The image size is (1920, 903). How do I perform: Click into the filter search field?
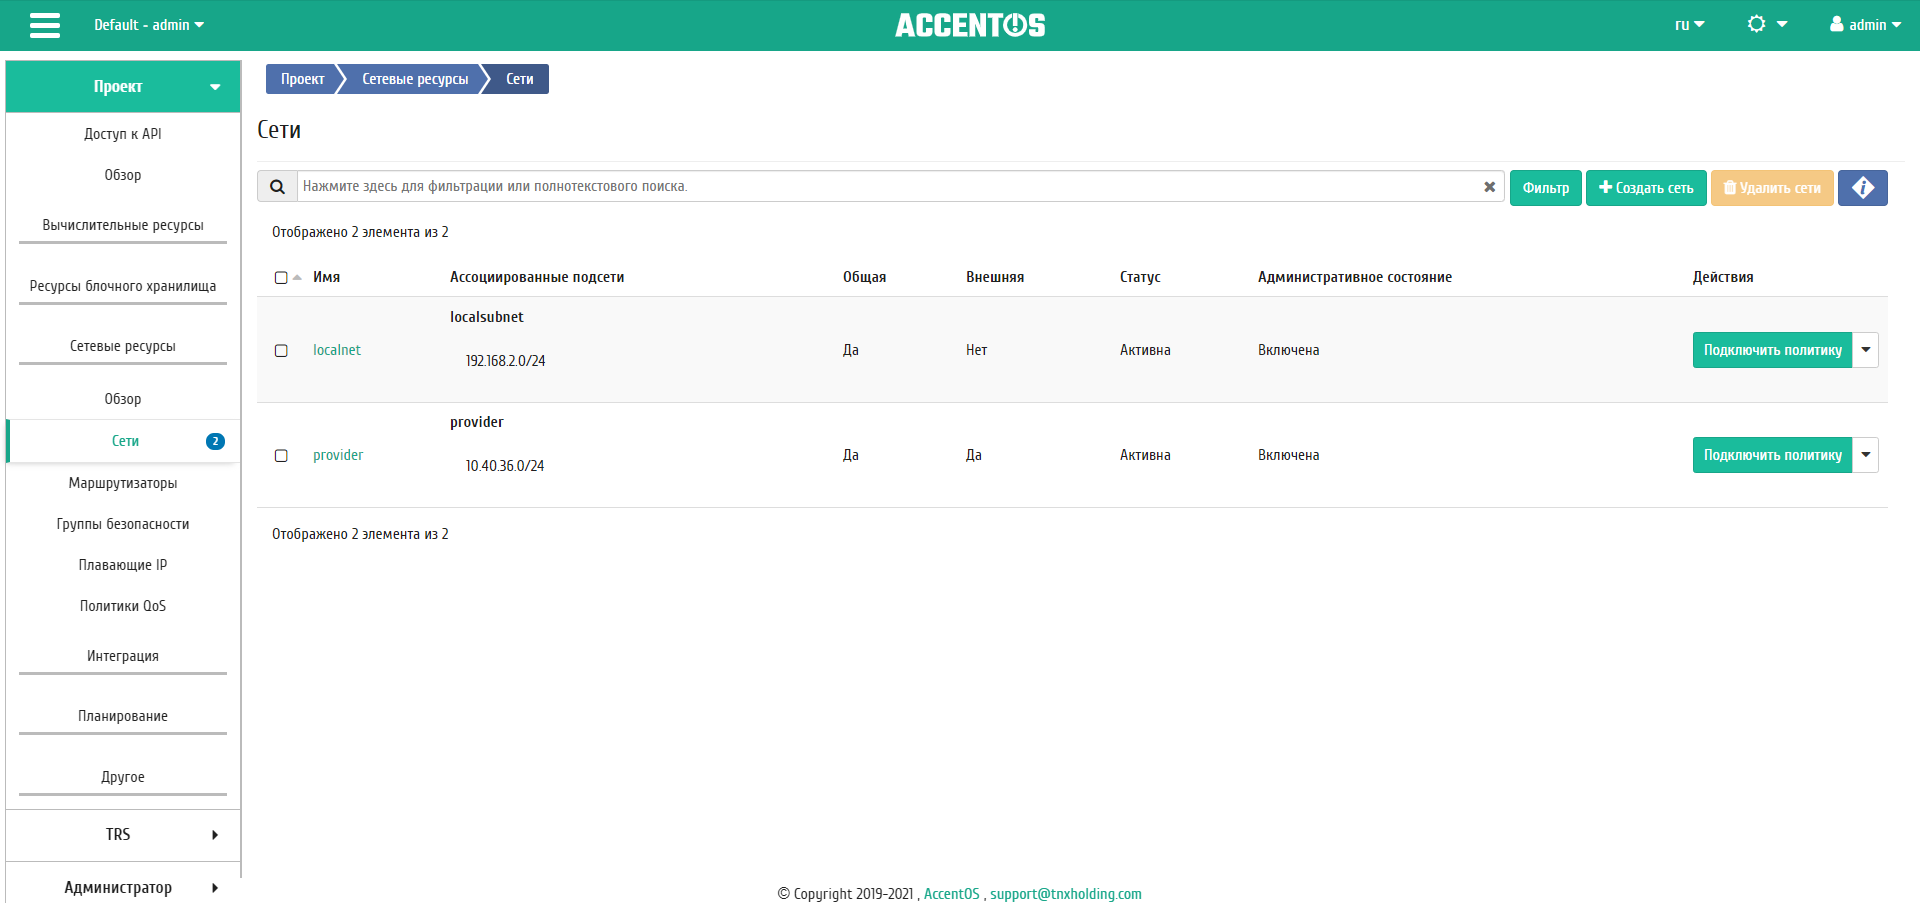tap(890, 187)
